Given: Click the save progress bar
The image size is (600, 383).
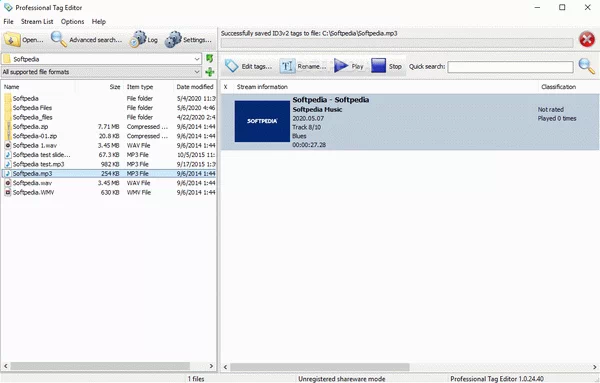Looking at the screenshot, I should tap(397, 43).
